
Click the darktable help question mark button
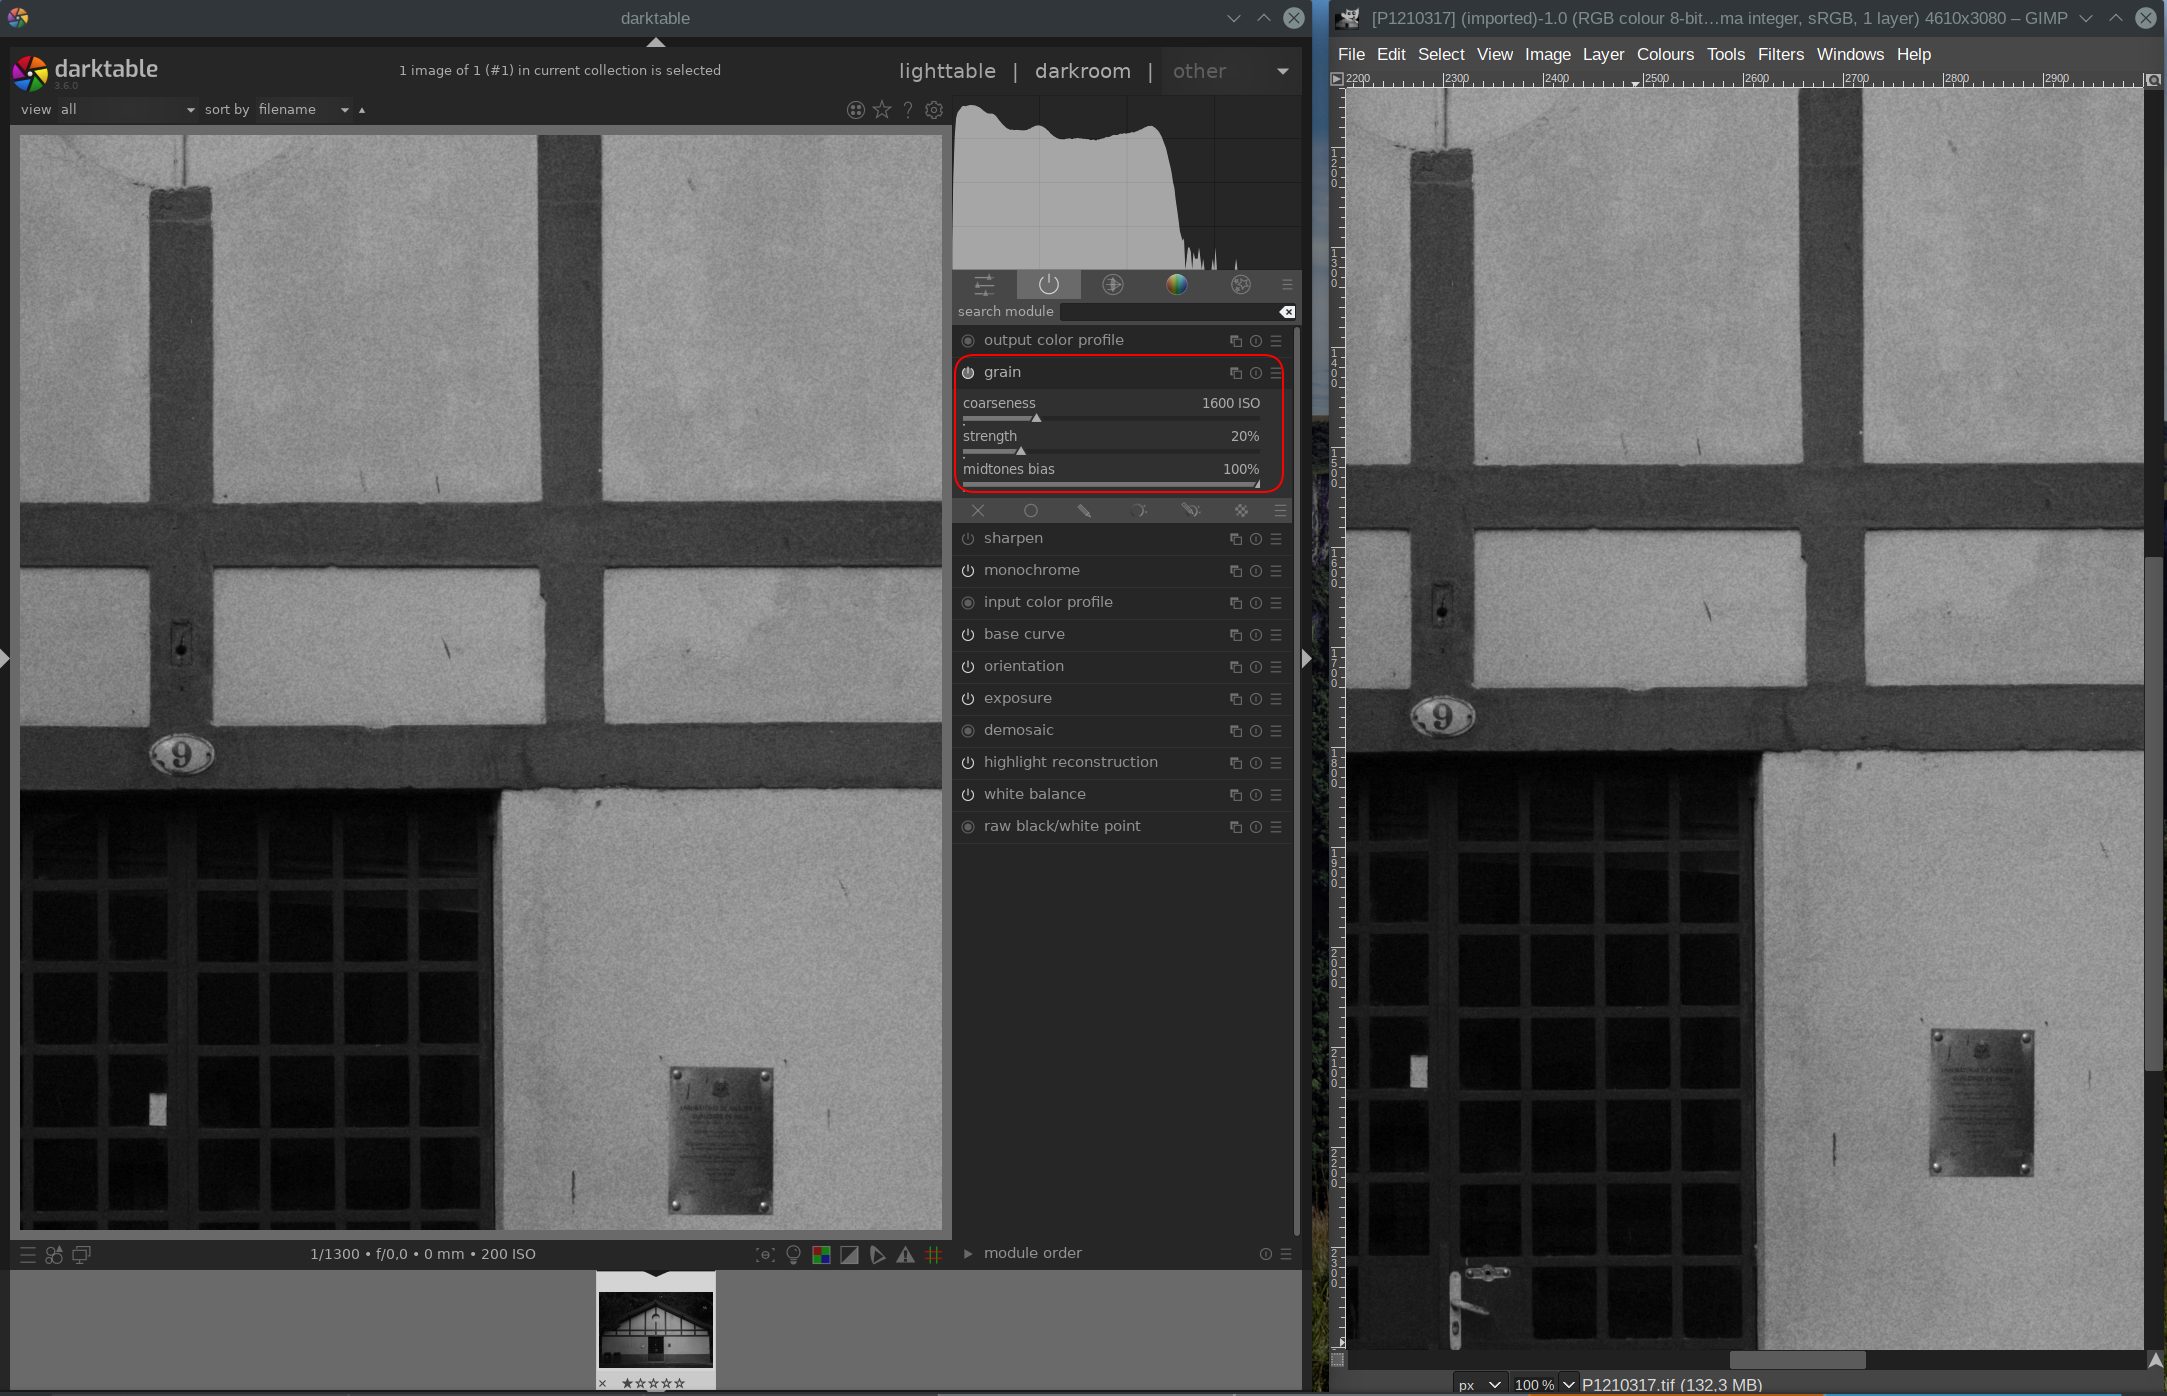pyautogui.click(x=908, y=110)
